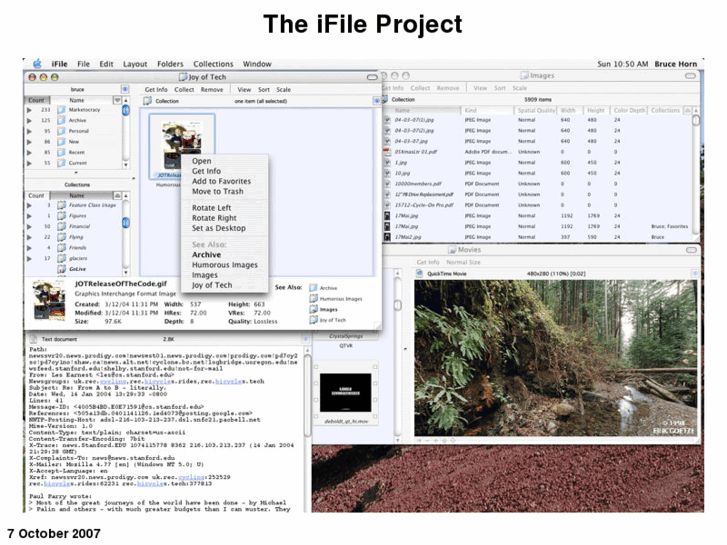
Task: Open the Name column dropdown in folder list
Action: coord(117,100)
